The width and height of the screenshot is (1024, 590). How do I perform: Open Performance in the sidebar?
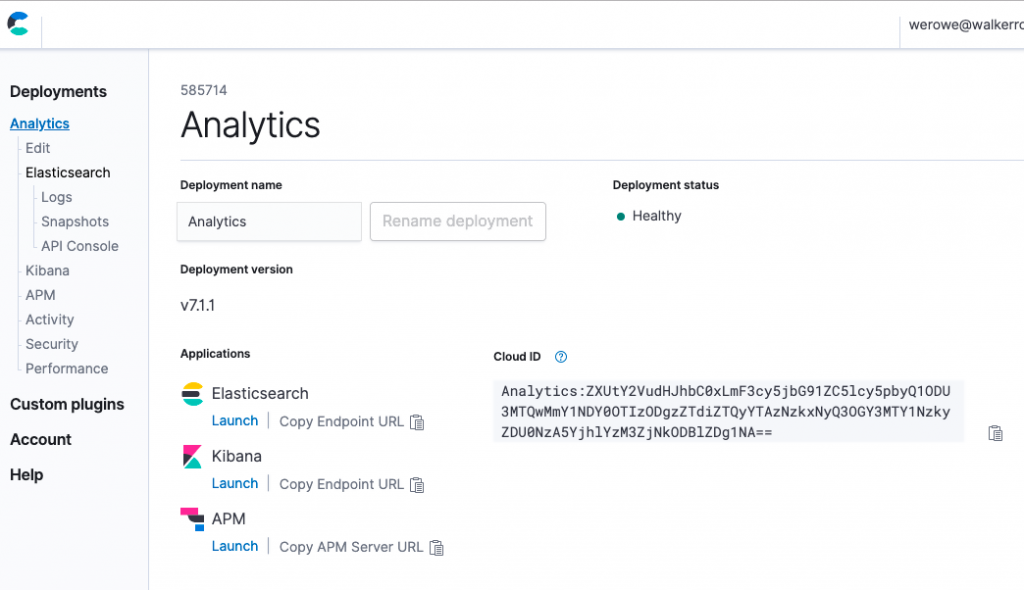[67, 369]
